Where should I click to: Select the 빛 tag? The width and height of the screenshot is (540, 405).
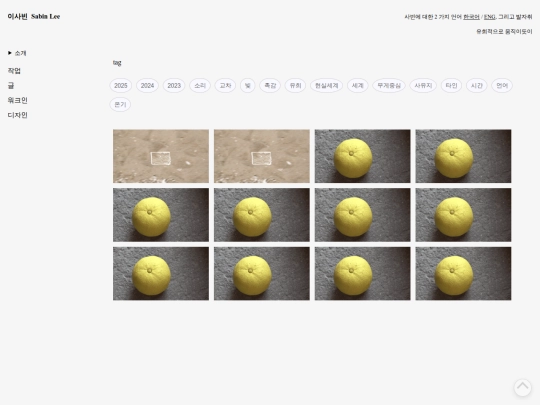point(248,85)
